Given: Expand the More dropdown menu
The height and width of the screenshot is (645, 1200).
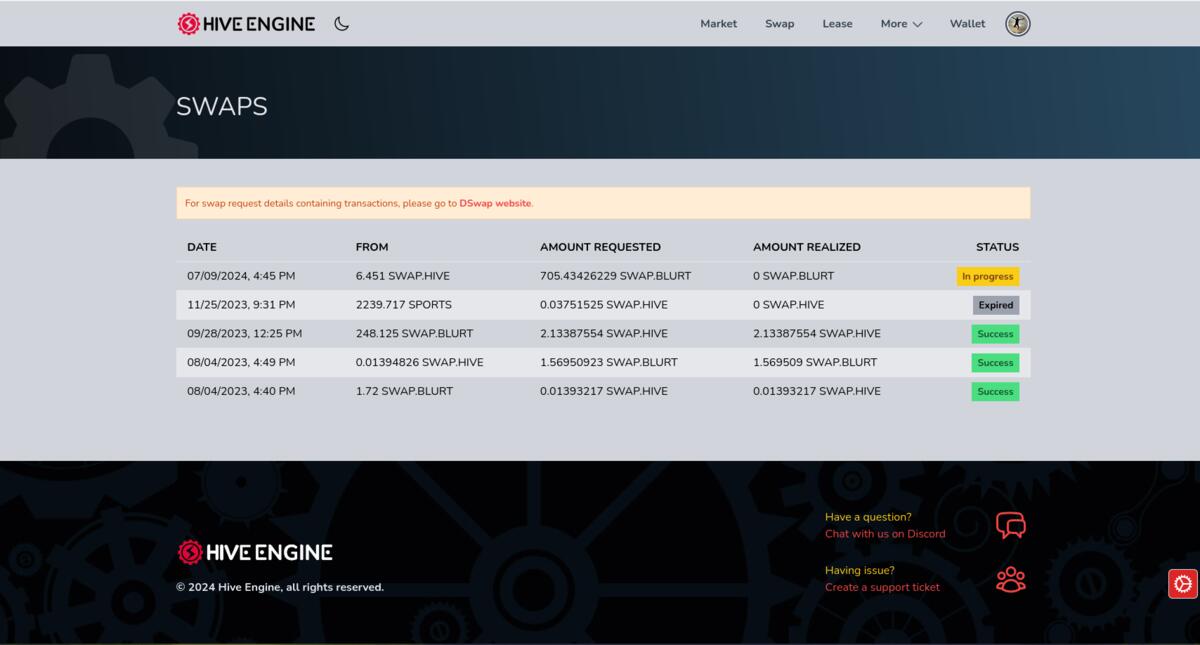Looking at the screenshot, I should pos(901,24).
